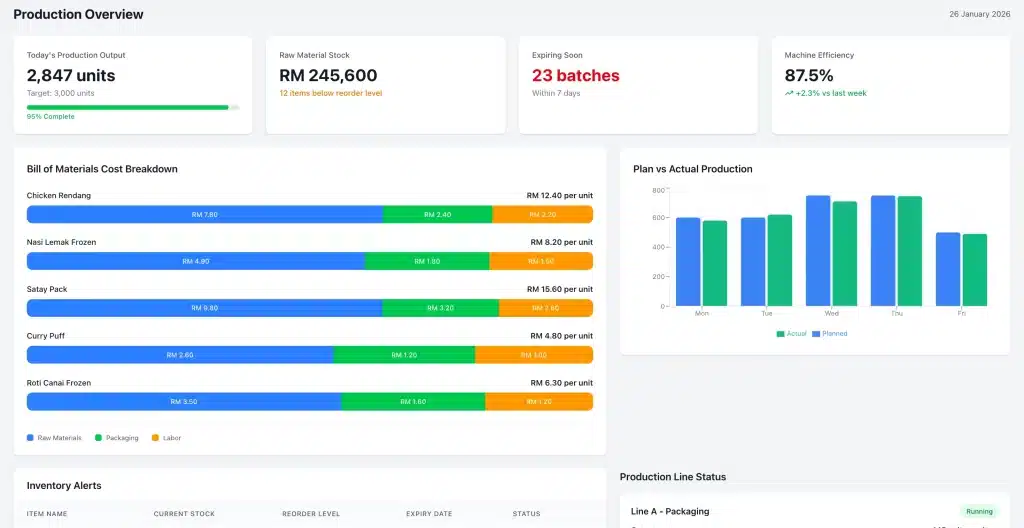Click the blue Tuesday planned production bar
1024x528 pixels.
pos(753,262)
